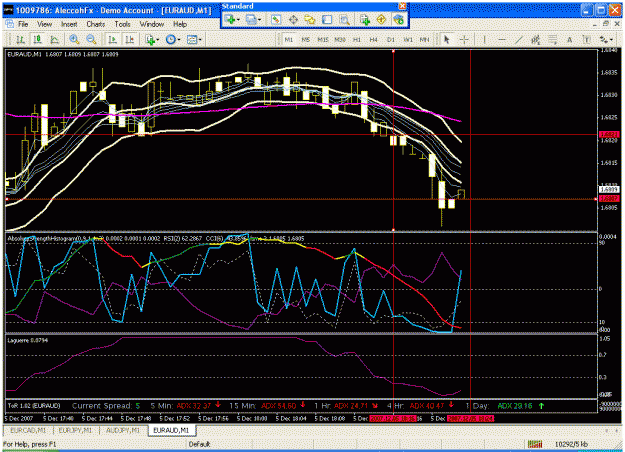
Task: Toggle chart shift from right border
Action: [130, 39]
